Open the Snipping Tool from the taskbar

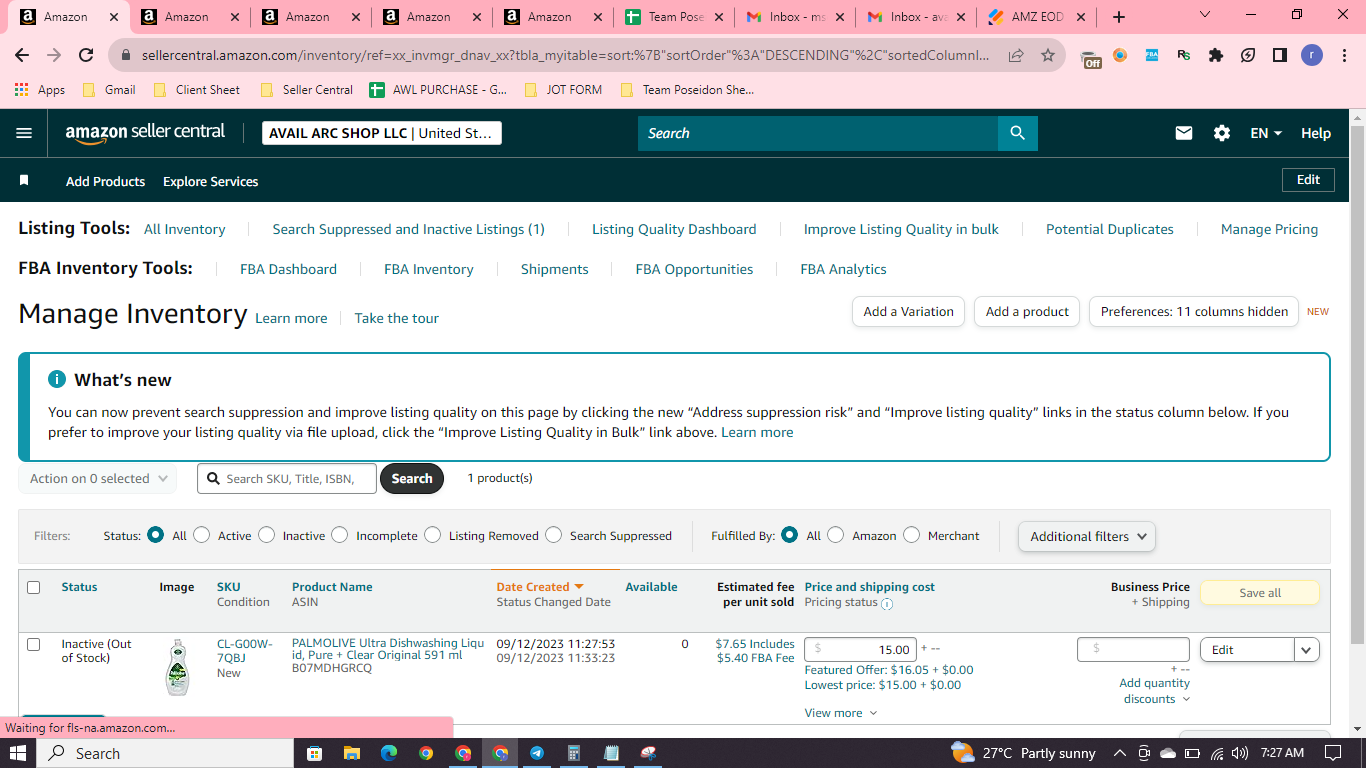tap(649, 753)
